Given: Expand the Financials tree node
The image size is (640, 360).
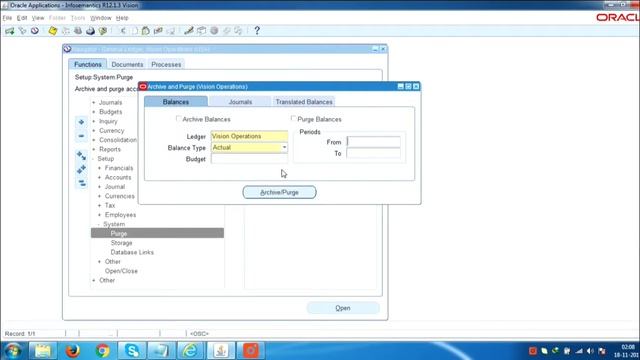Looking at the screenshot, I should coord(99,168).
